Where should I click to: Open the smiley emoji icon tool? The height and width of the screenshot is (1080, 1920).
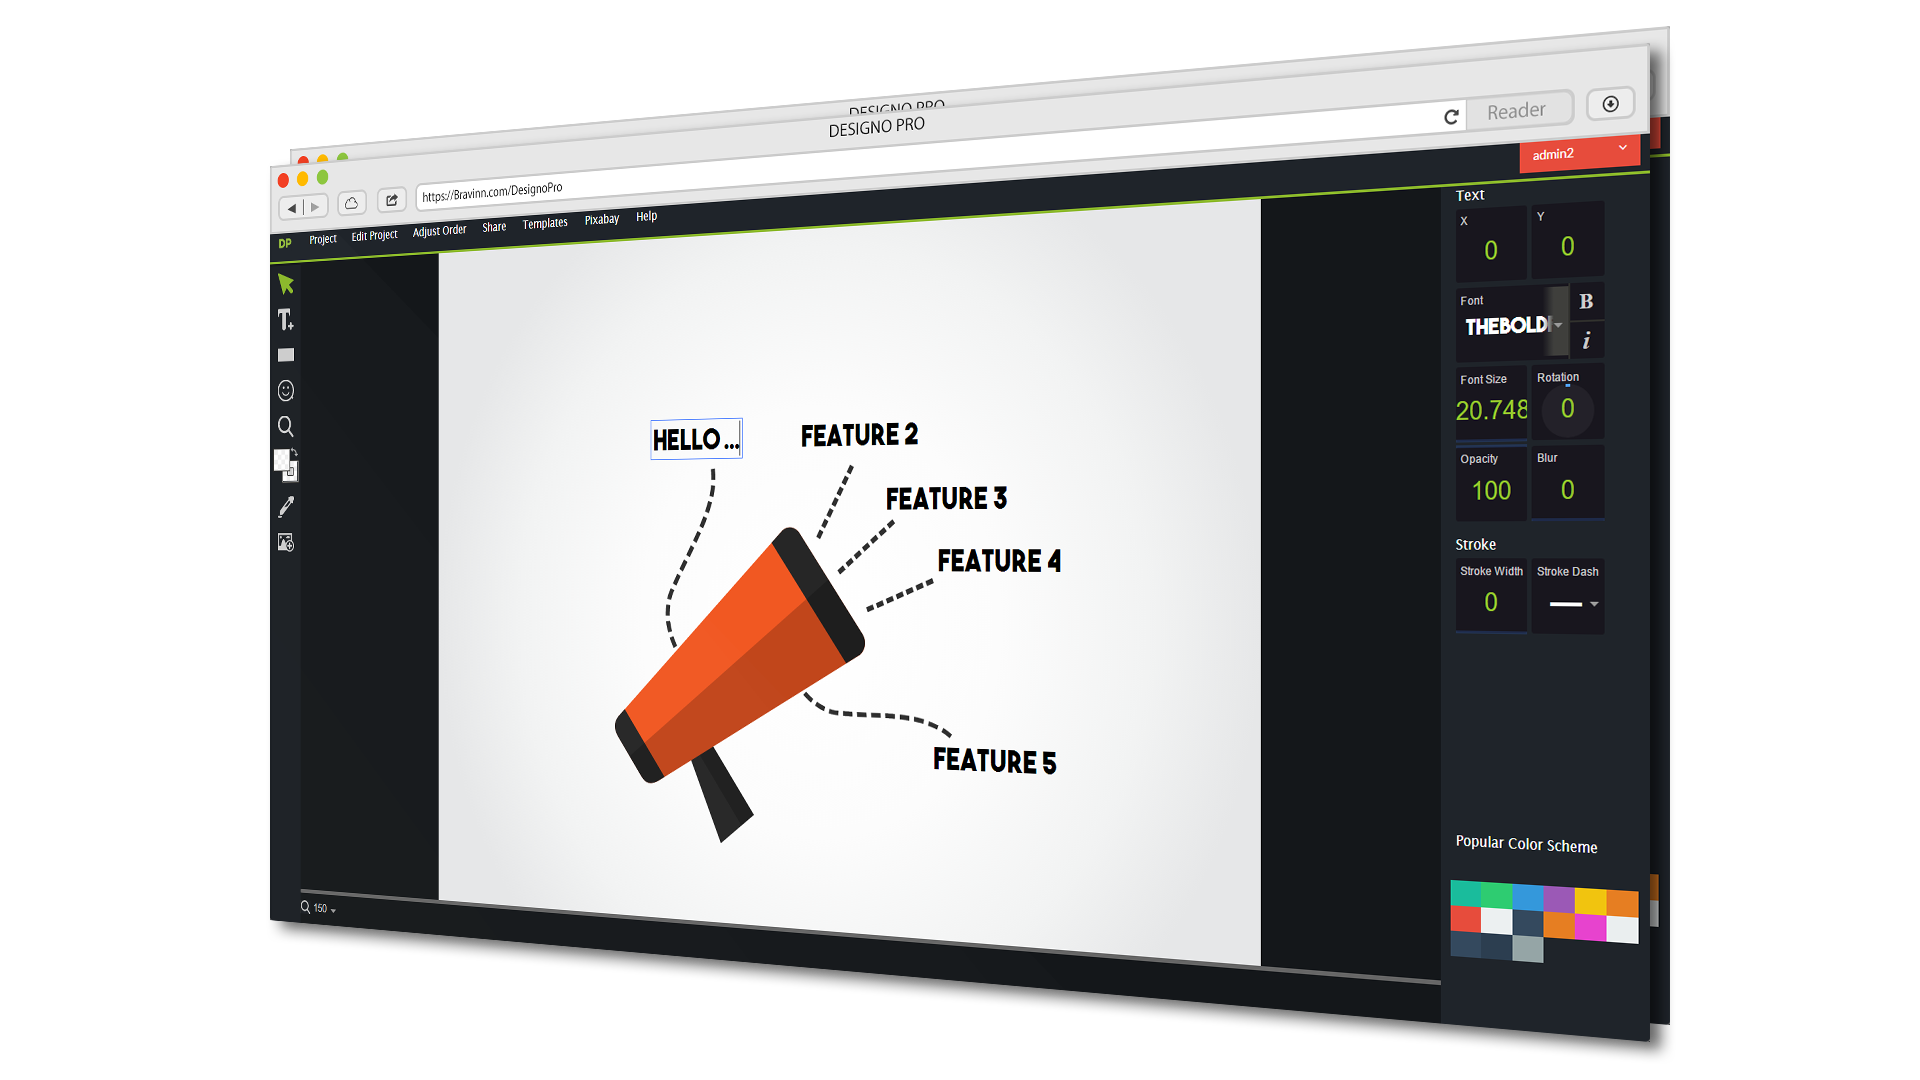286,390
